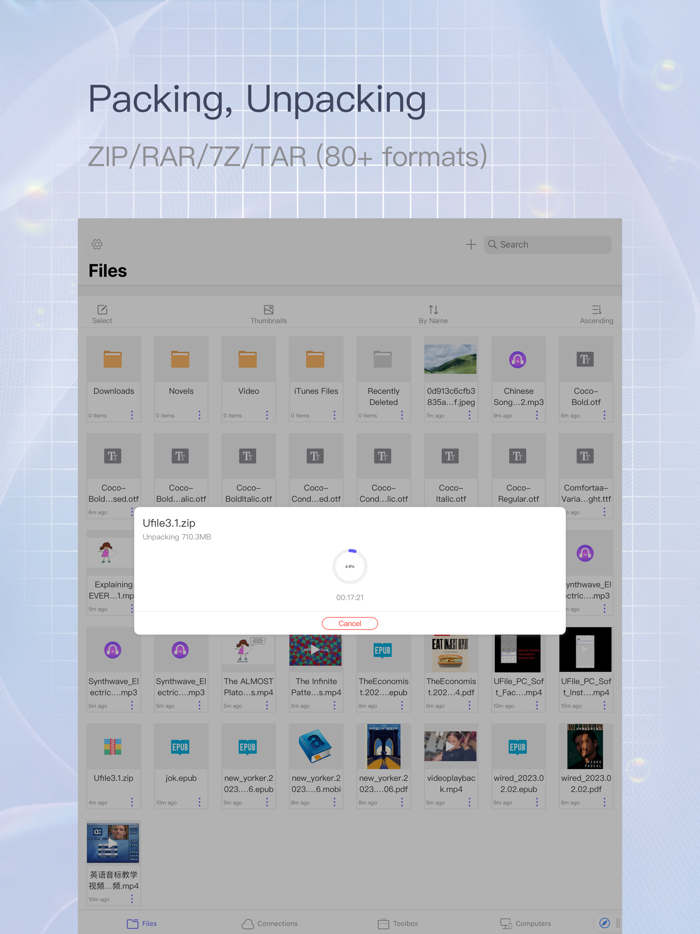Open Coco-Bold.otf font file
Screen dimensions: 700x934
click(x=586, y=379)
